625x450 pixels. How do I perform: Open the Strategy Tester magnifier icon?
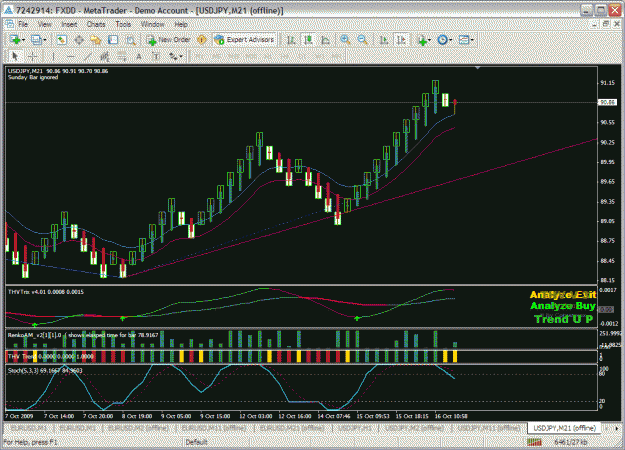(131, 40)
